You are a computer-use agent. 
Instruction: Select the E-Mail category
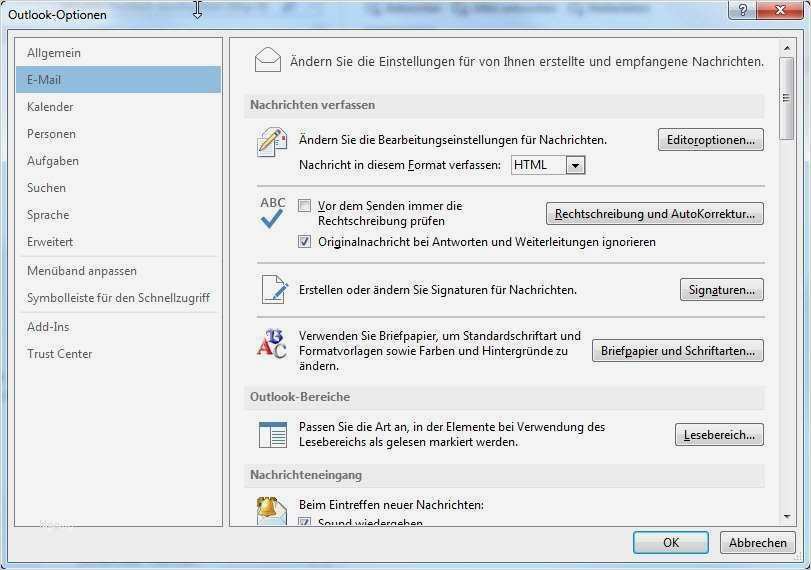point(118,80)
